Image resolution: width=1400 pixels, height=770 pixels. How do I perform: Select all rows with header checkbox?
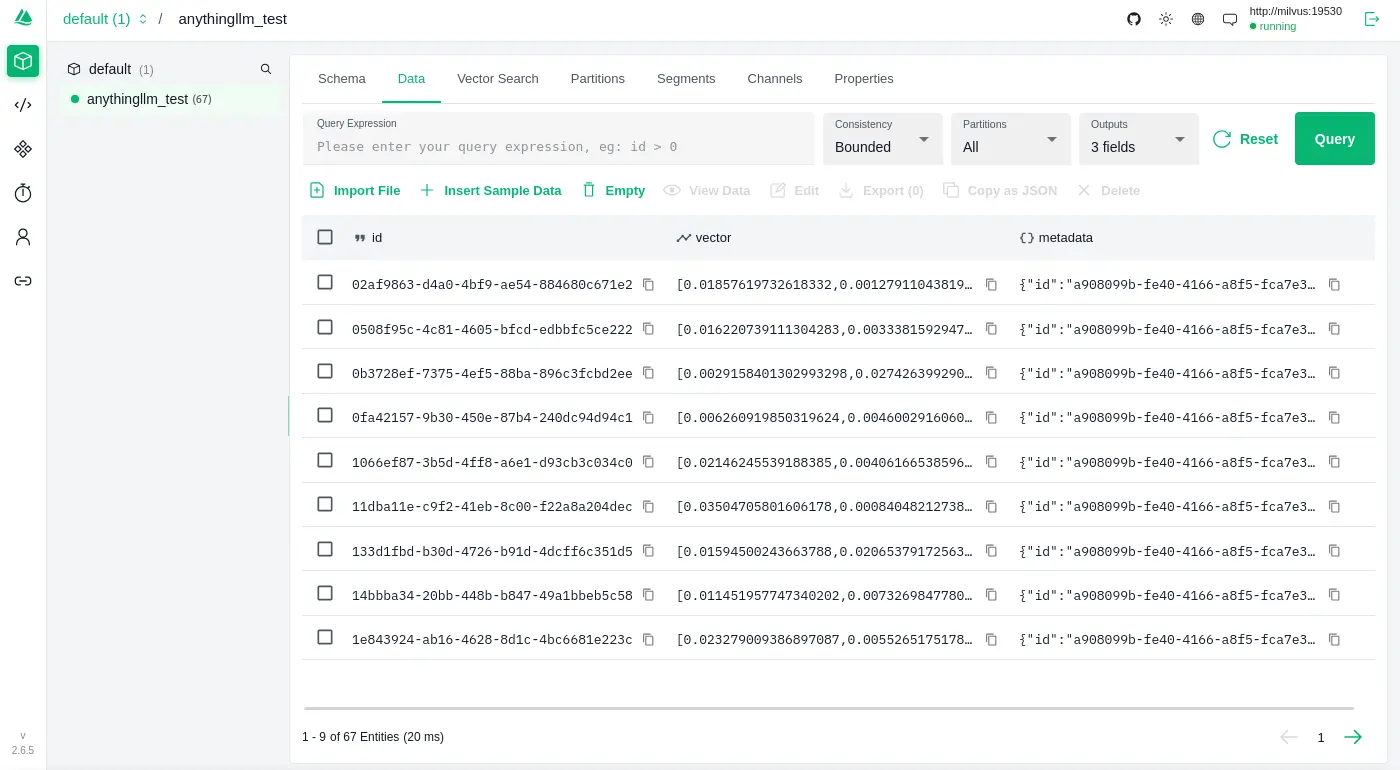(x=325, y=237)
